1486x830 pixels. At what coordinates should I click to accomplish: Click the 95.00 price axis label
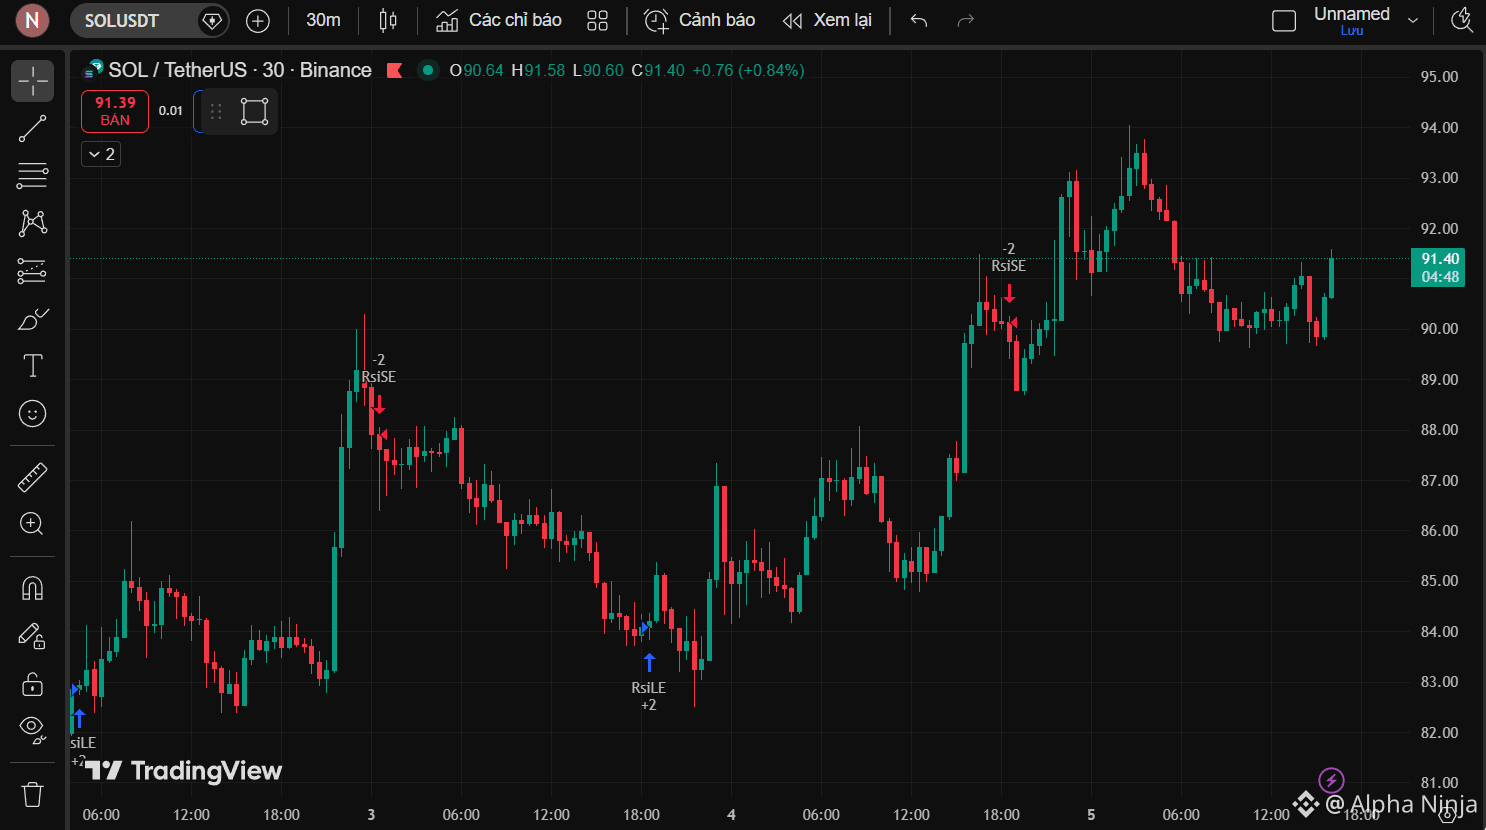pos(1439,77)
